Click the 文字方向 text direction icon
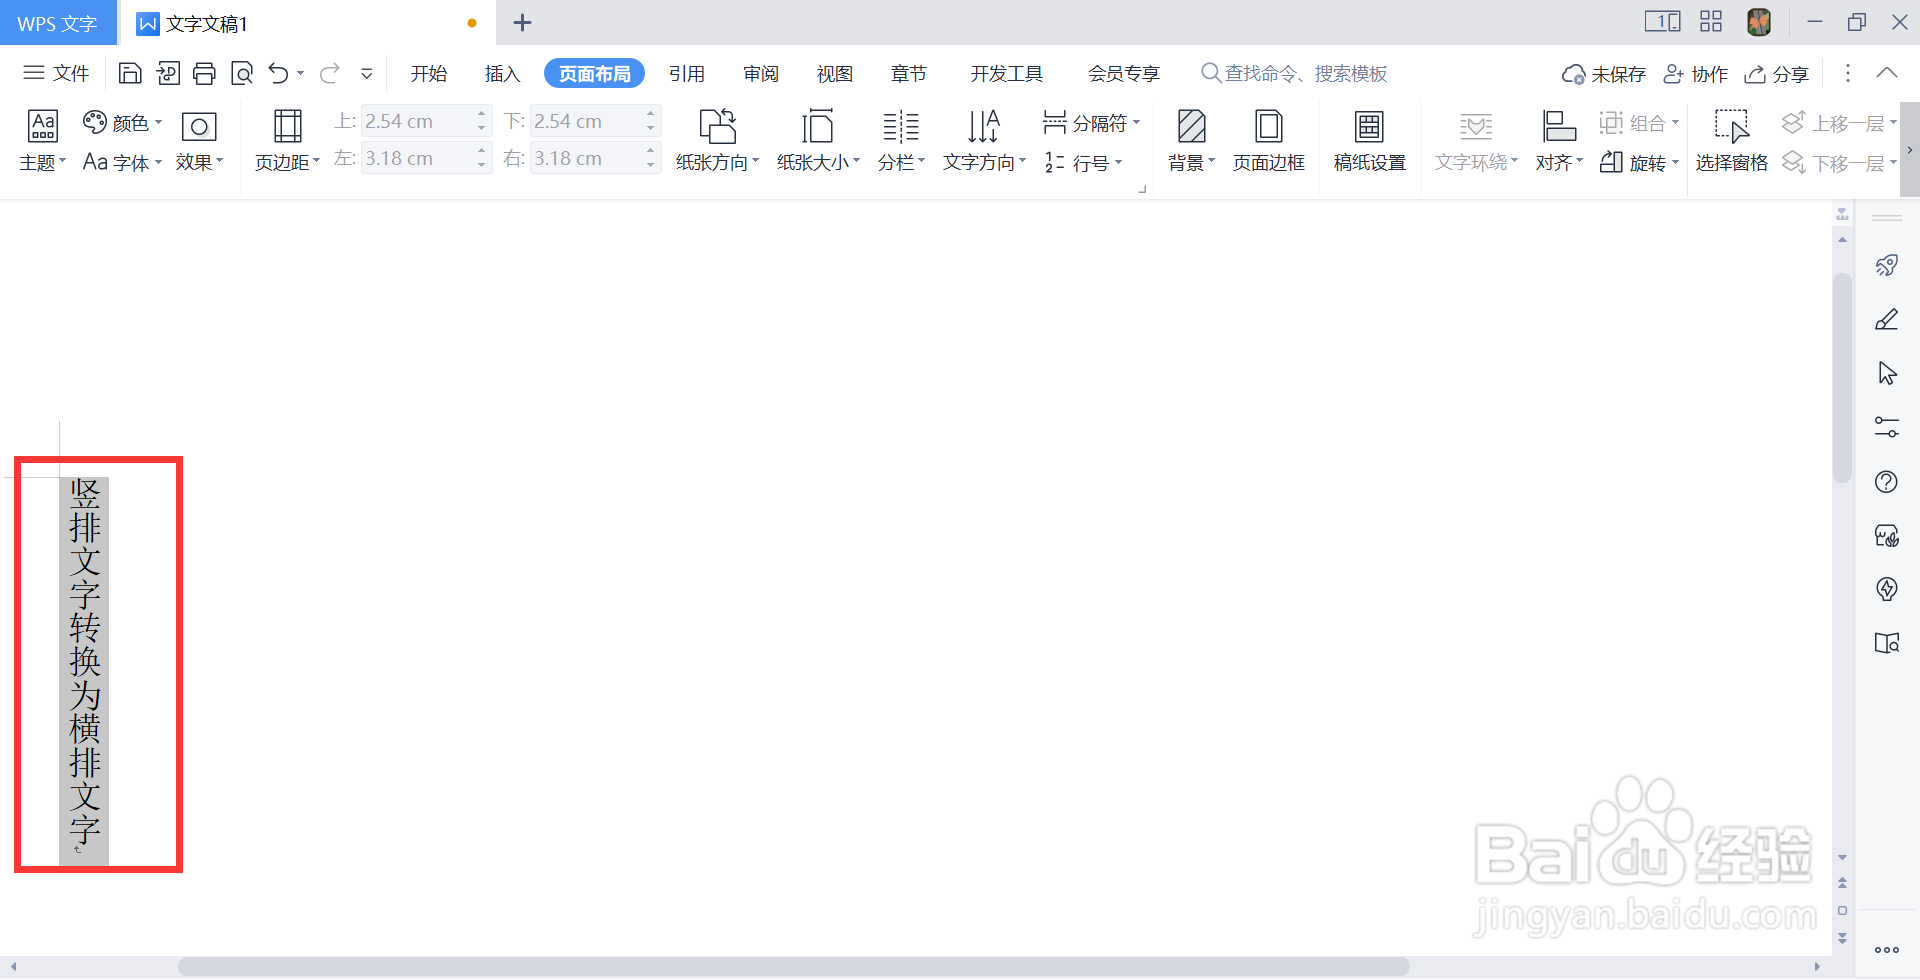The image size is (1920, 980). pyautogui.click(x=984, y=126)
